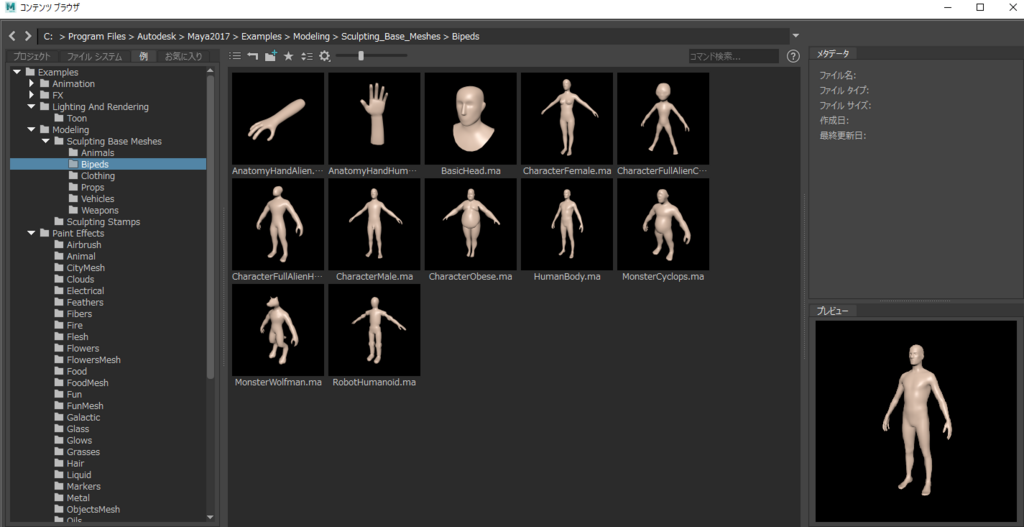The image size is (1024, 527).
Task: Select the Clothing folder in the tree
Action: [x=92, y=176]
